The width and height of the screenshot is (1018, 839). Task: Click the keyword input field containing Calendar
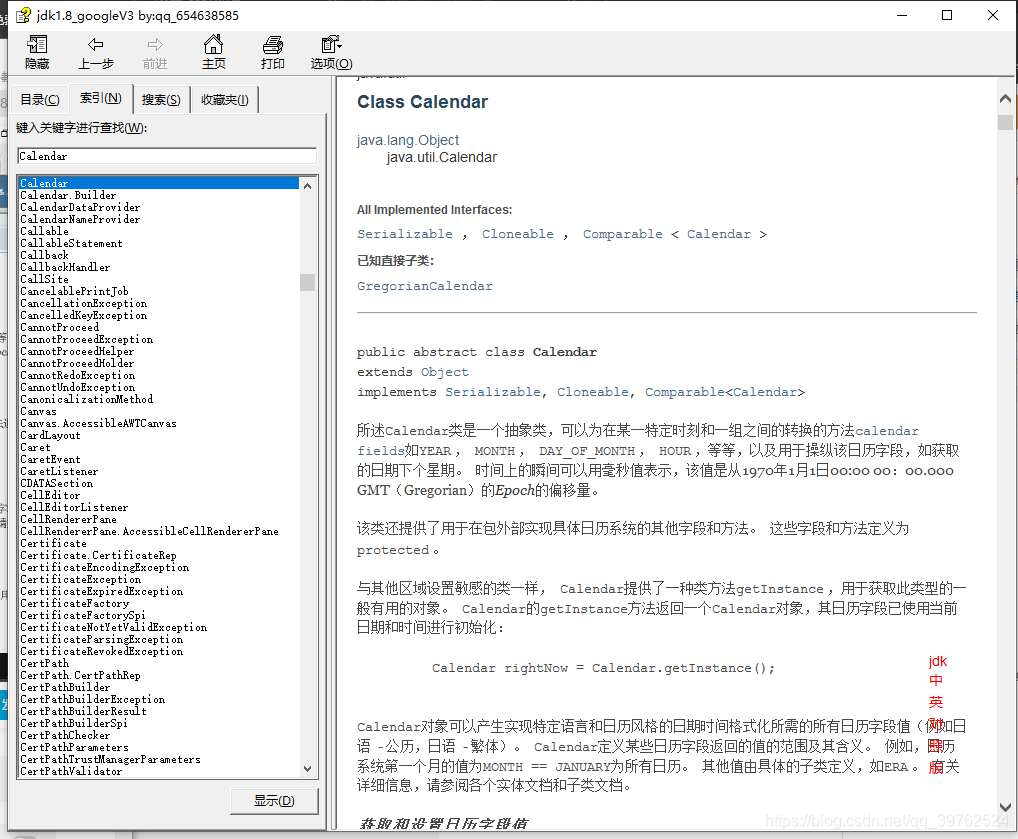tap(167, 156)
